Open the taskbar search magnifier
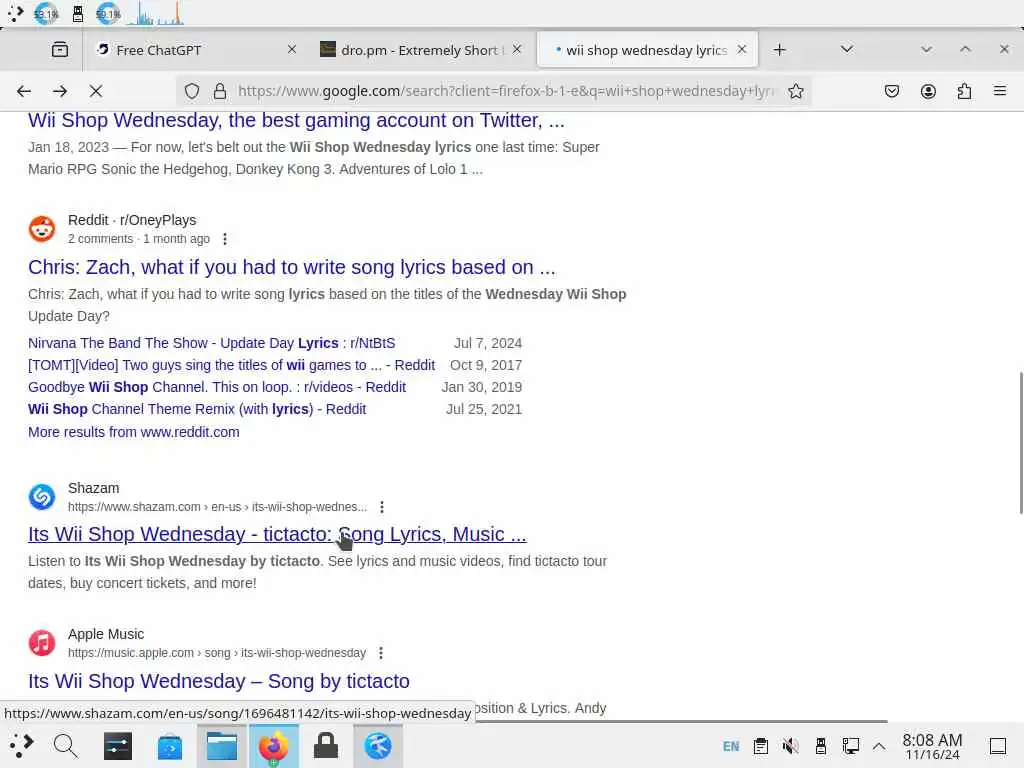The image size is (1024, 768). (x=65, y=745)
